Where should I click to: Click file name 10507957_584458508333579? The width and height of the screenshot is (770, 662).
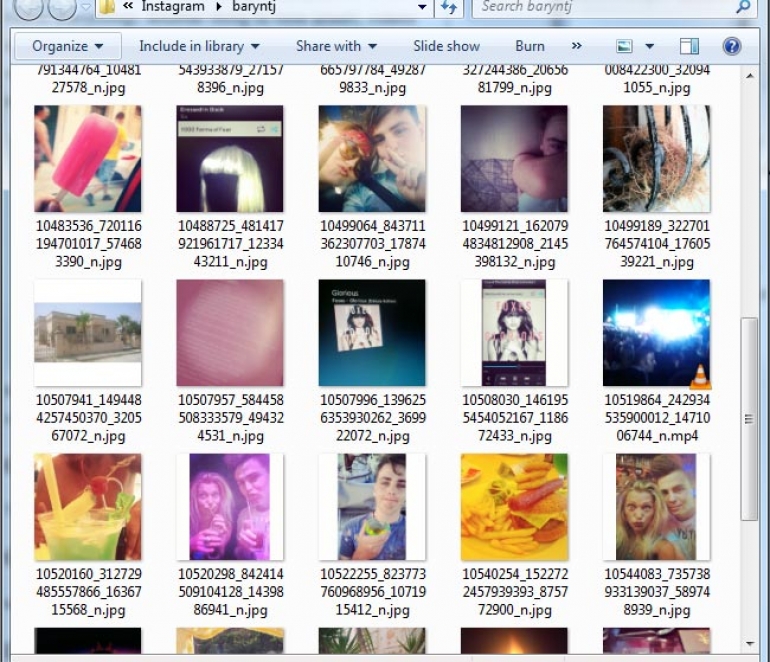point(230,417)
